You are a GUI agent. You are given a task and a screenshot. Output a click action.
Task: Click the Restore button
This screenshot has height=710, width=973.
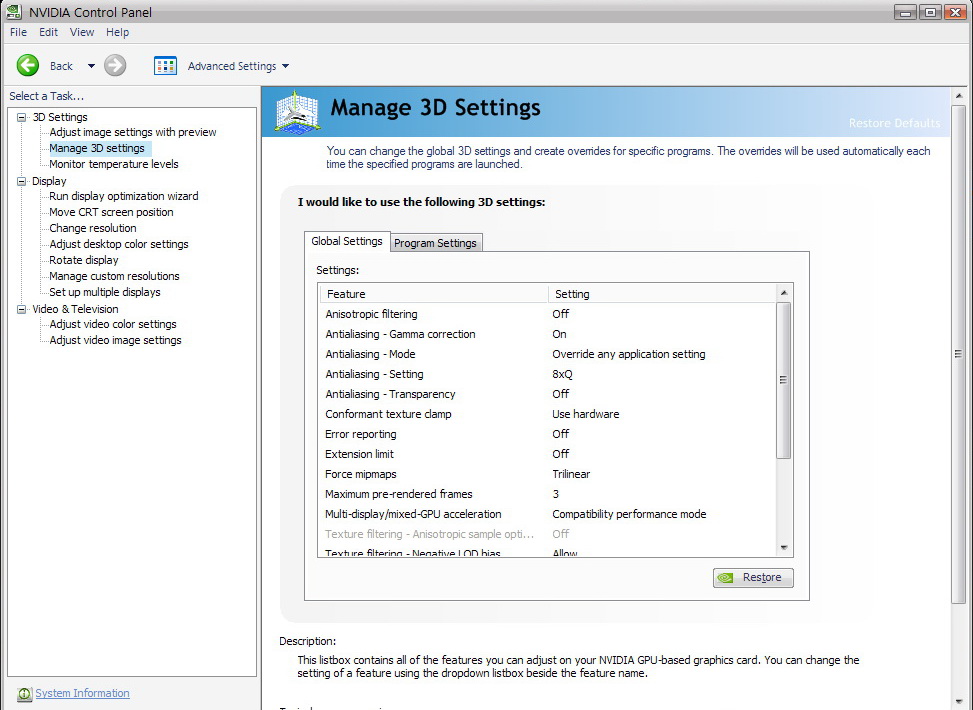click(x=753, y=577)
